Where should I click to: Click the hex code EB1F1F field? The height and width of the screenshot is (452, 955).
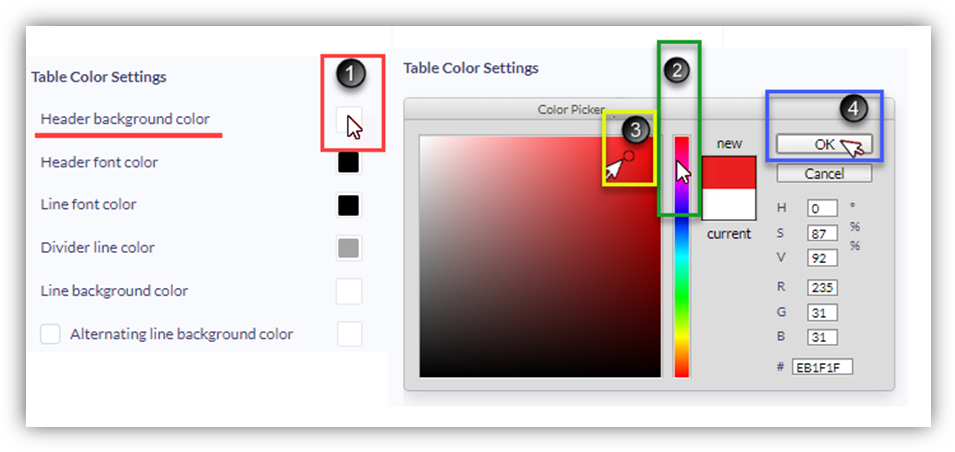click(822, 367)
